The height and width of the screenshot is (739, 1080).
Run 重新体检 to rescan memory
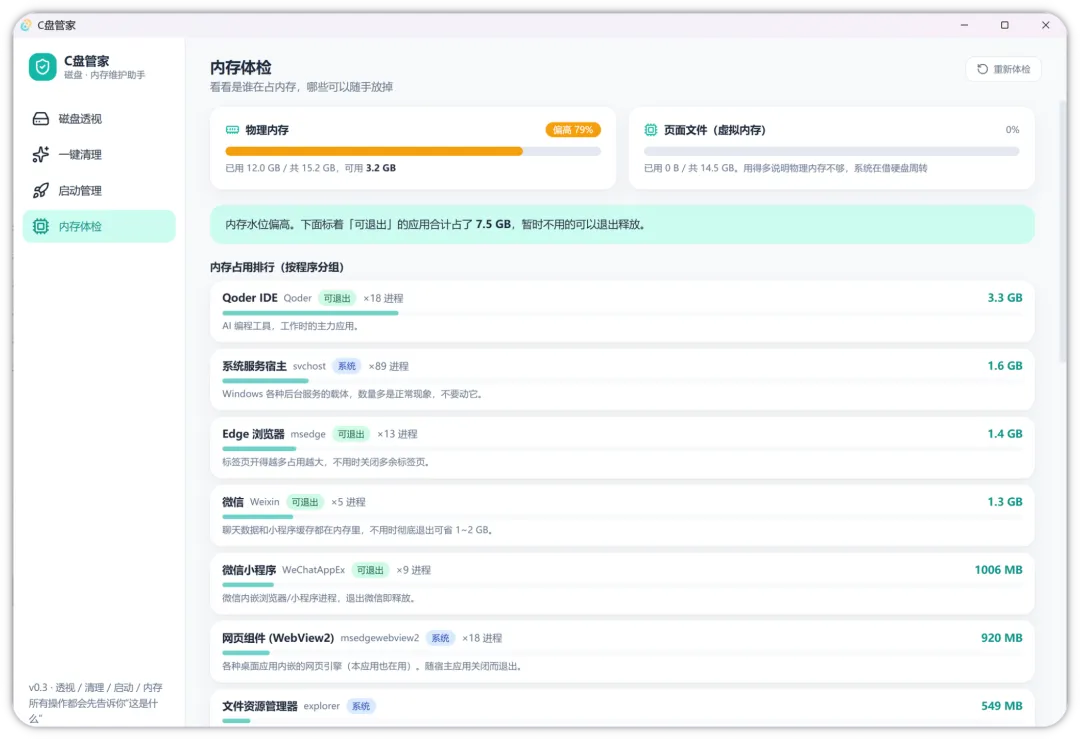tap(1003, 69)
